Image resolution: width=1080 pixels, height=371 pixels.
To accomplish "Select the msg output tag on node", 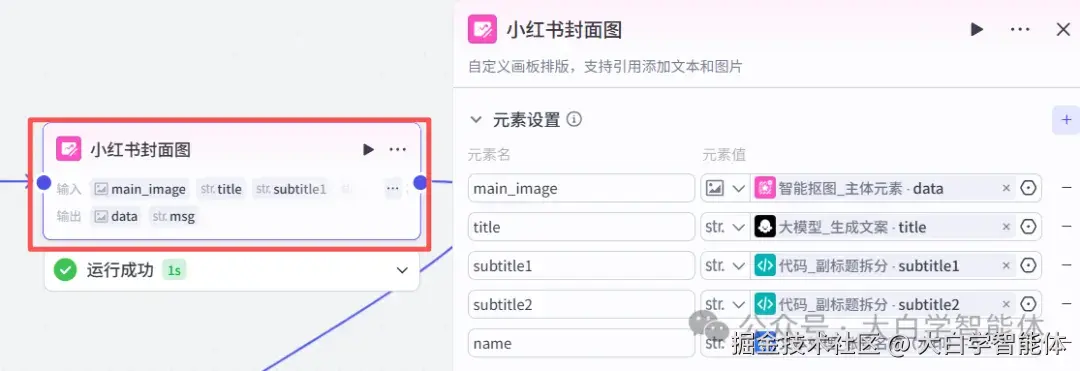I will click(174, 216).
